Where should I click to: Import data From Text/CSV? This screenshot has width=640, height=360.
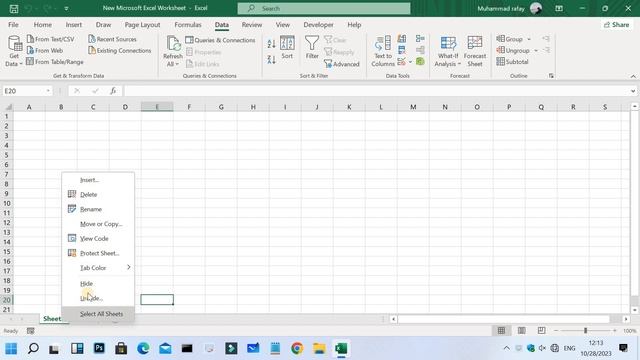(51, 39)
